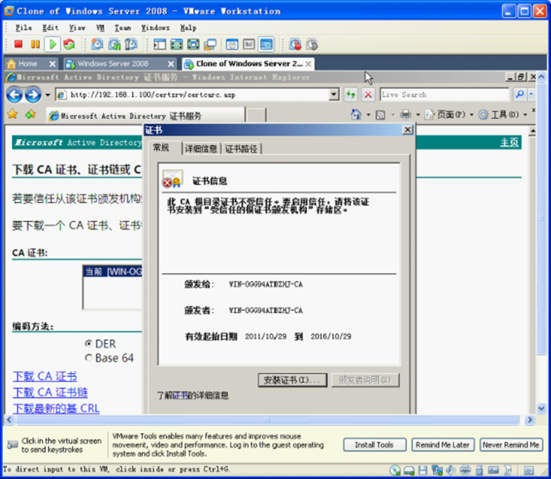Viewport: 551px width, 479px height.
Task: Click the 下载 CA 证书链 link
Action: [50, 392]
